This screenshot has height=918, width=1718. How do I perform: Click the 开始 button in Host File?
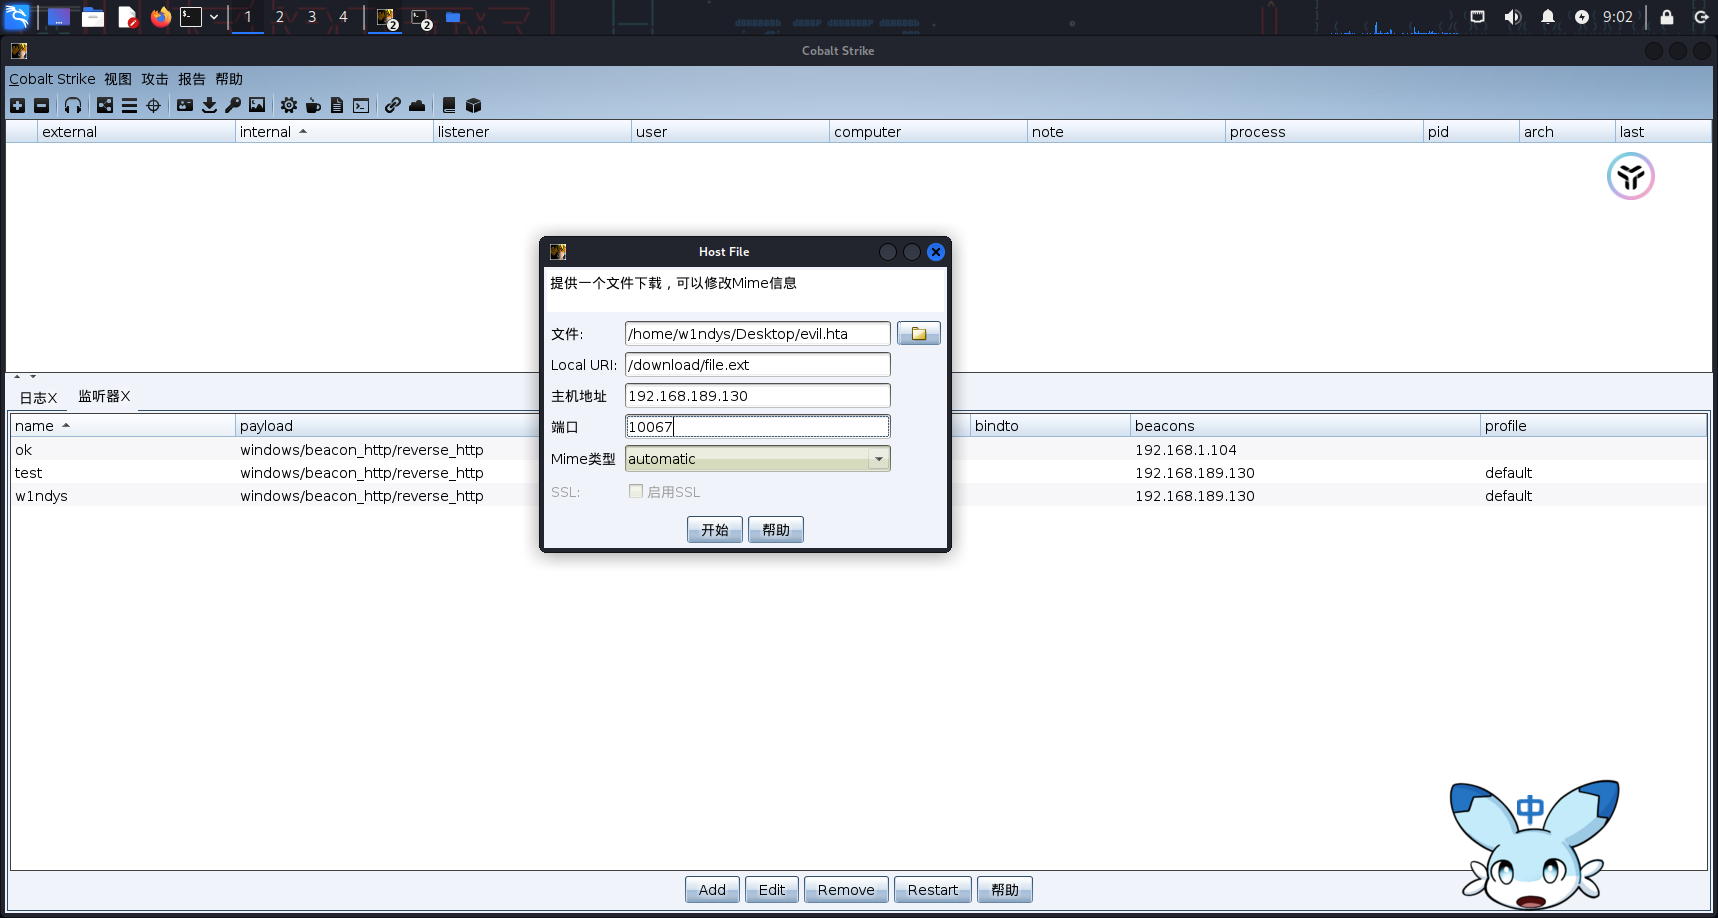pos(714,530)
